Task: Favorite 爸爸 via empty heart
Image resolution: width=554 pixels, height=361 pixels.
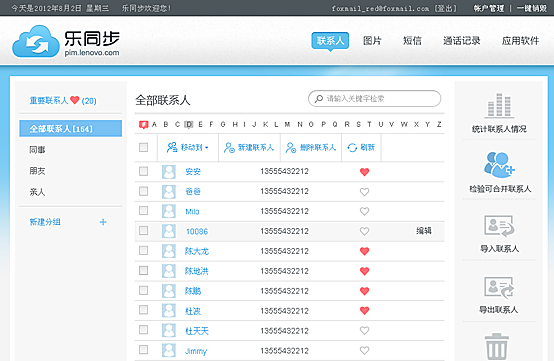Action: (x=365, y=192)
